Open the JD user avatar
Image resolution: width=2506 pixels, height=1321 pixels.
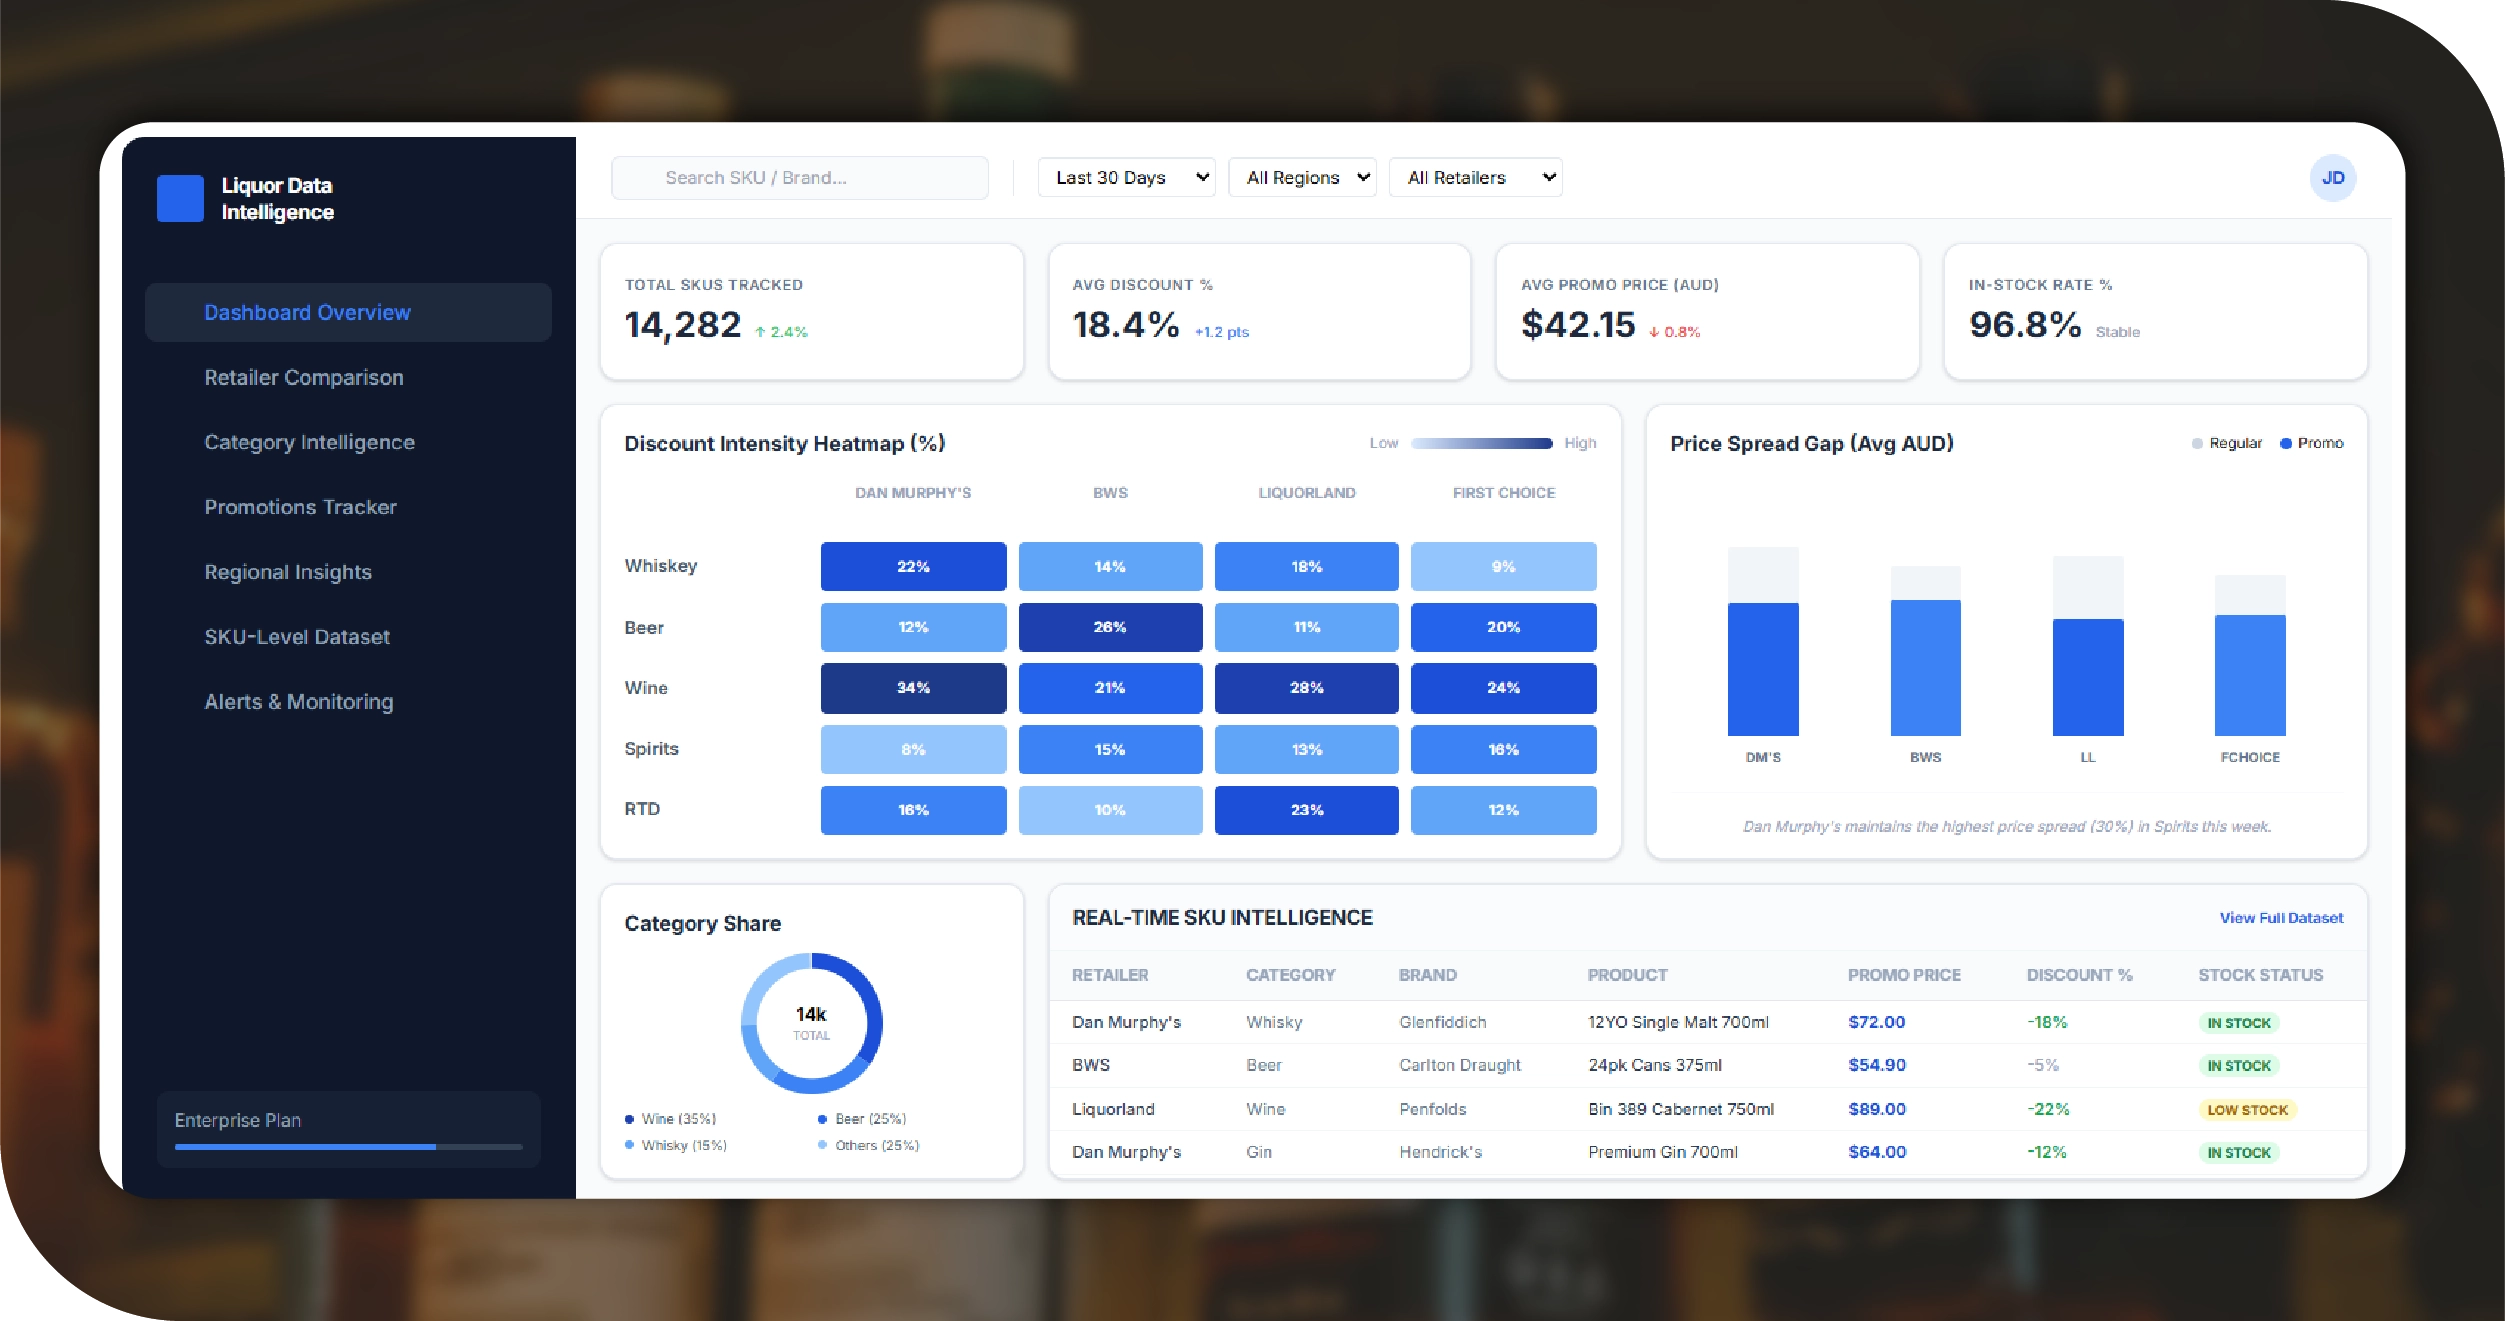(x=2332, y=178)
